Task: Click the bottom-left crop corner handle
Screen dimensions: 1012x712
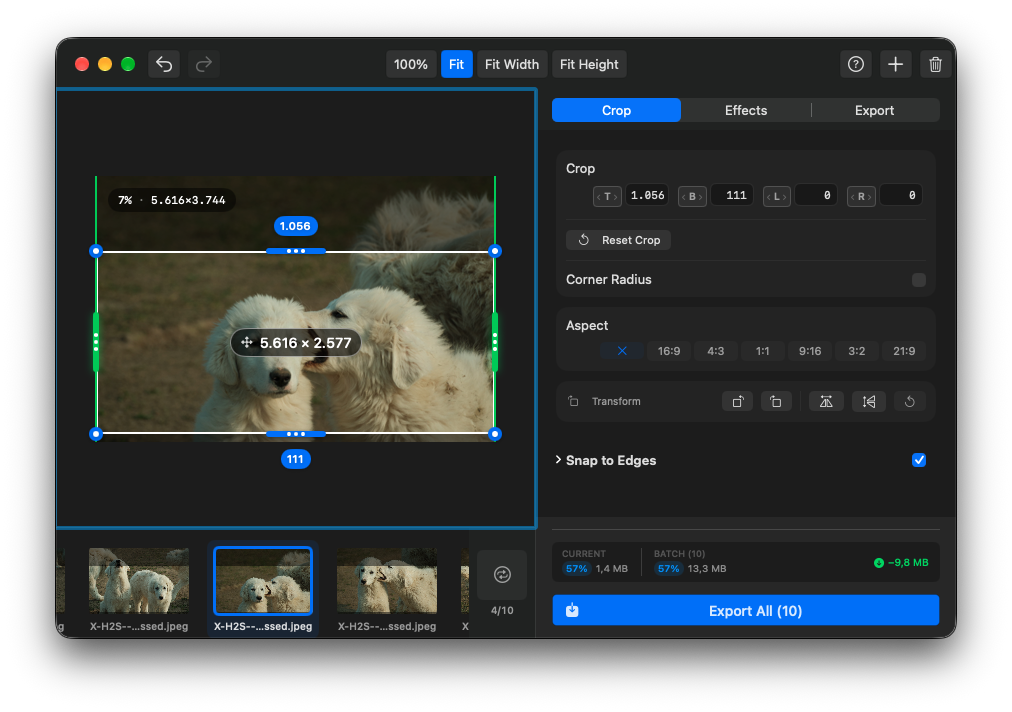Action: (96, 434)
